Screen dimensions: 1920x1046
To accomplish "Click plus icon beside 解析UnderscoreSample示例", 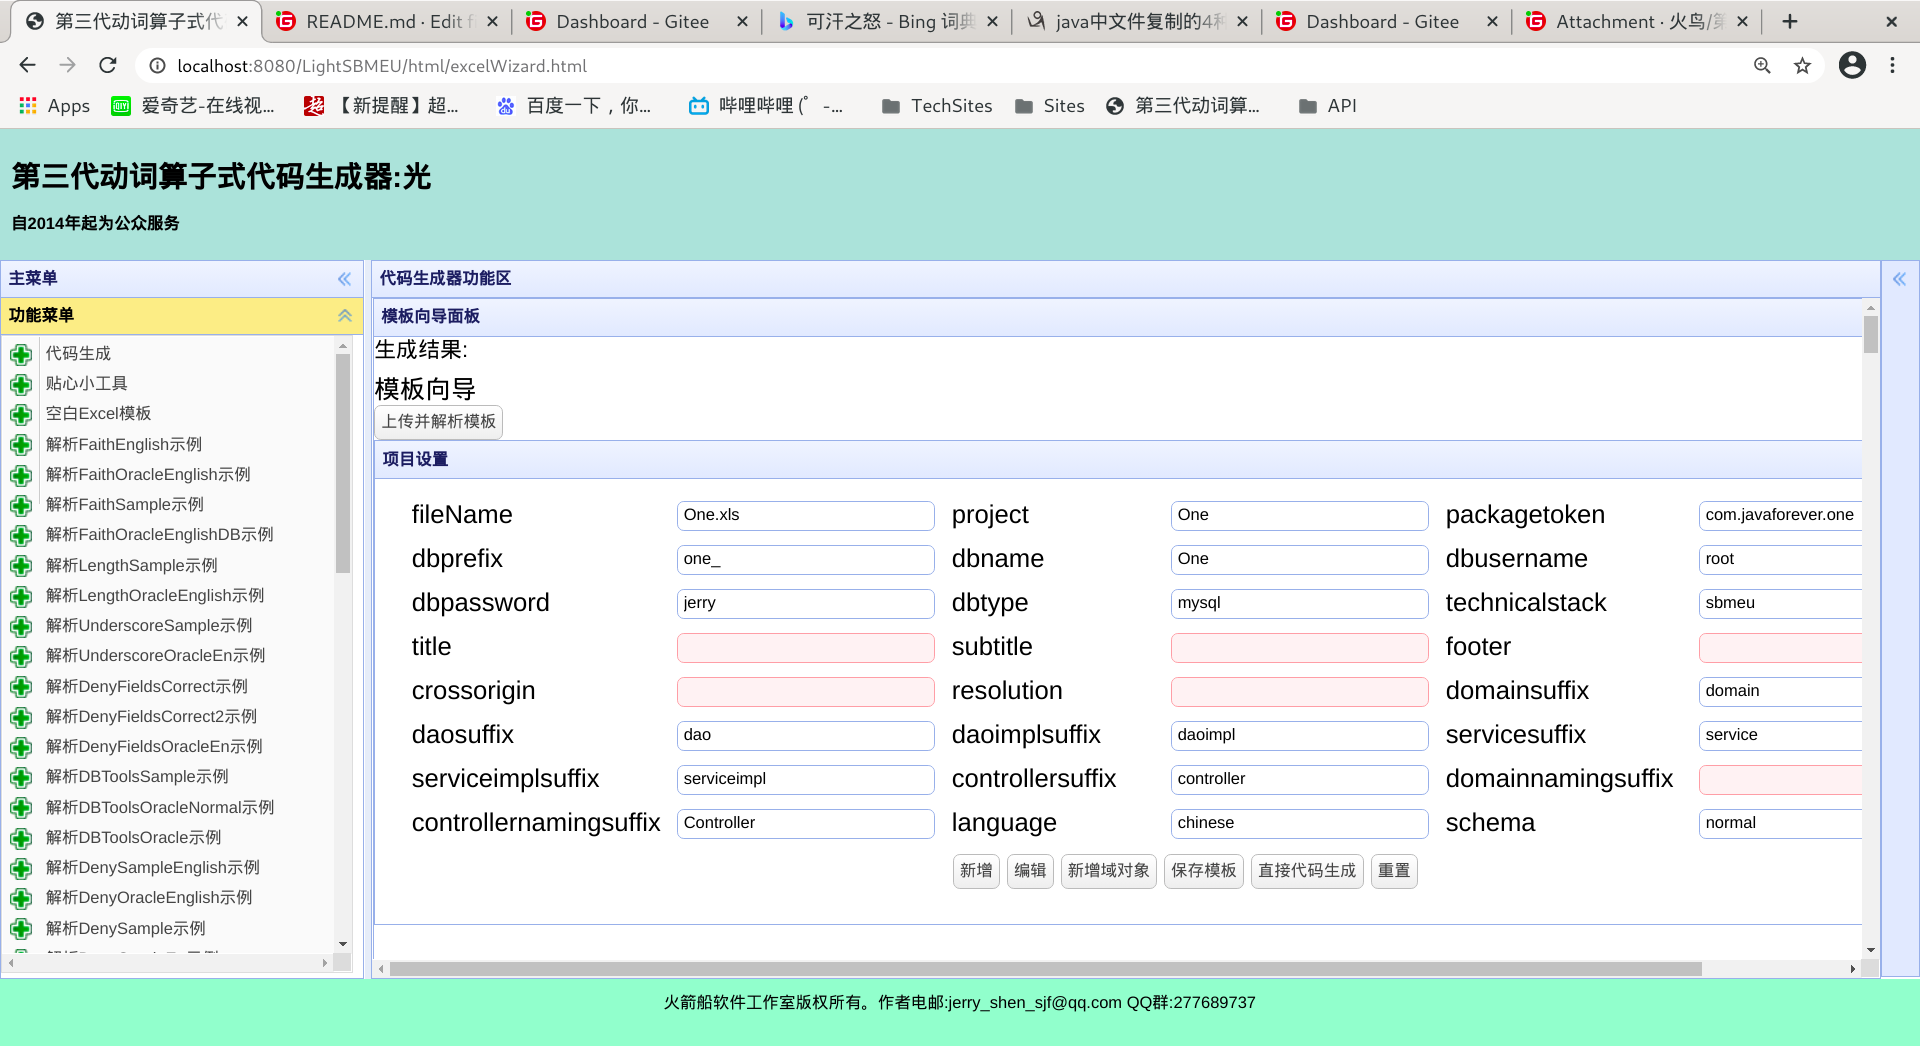I will [x=21, y=626].
